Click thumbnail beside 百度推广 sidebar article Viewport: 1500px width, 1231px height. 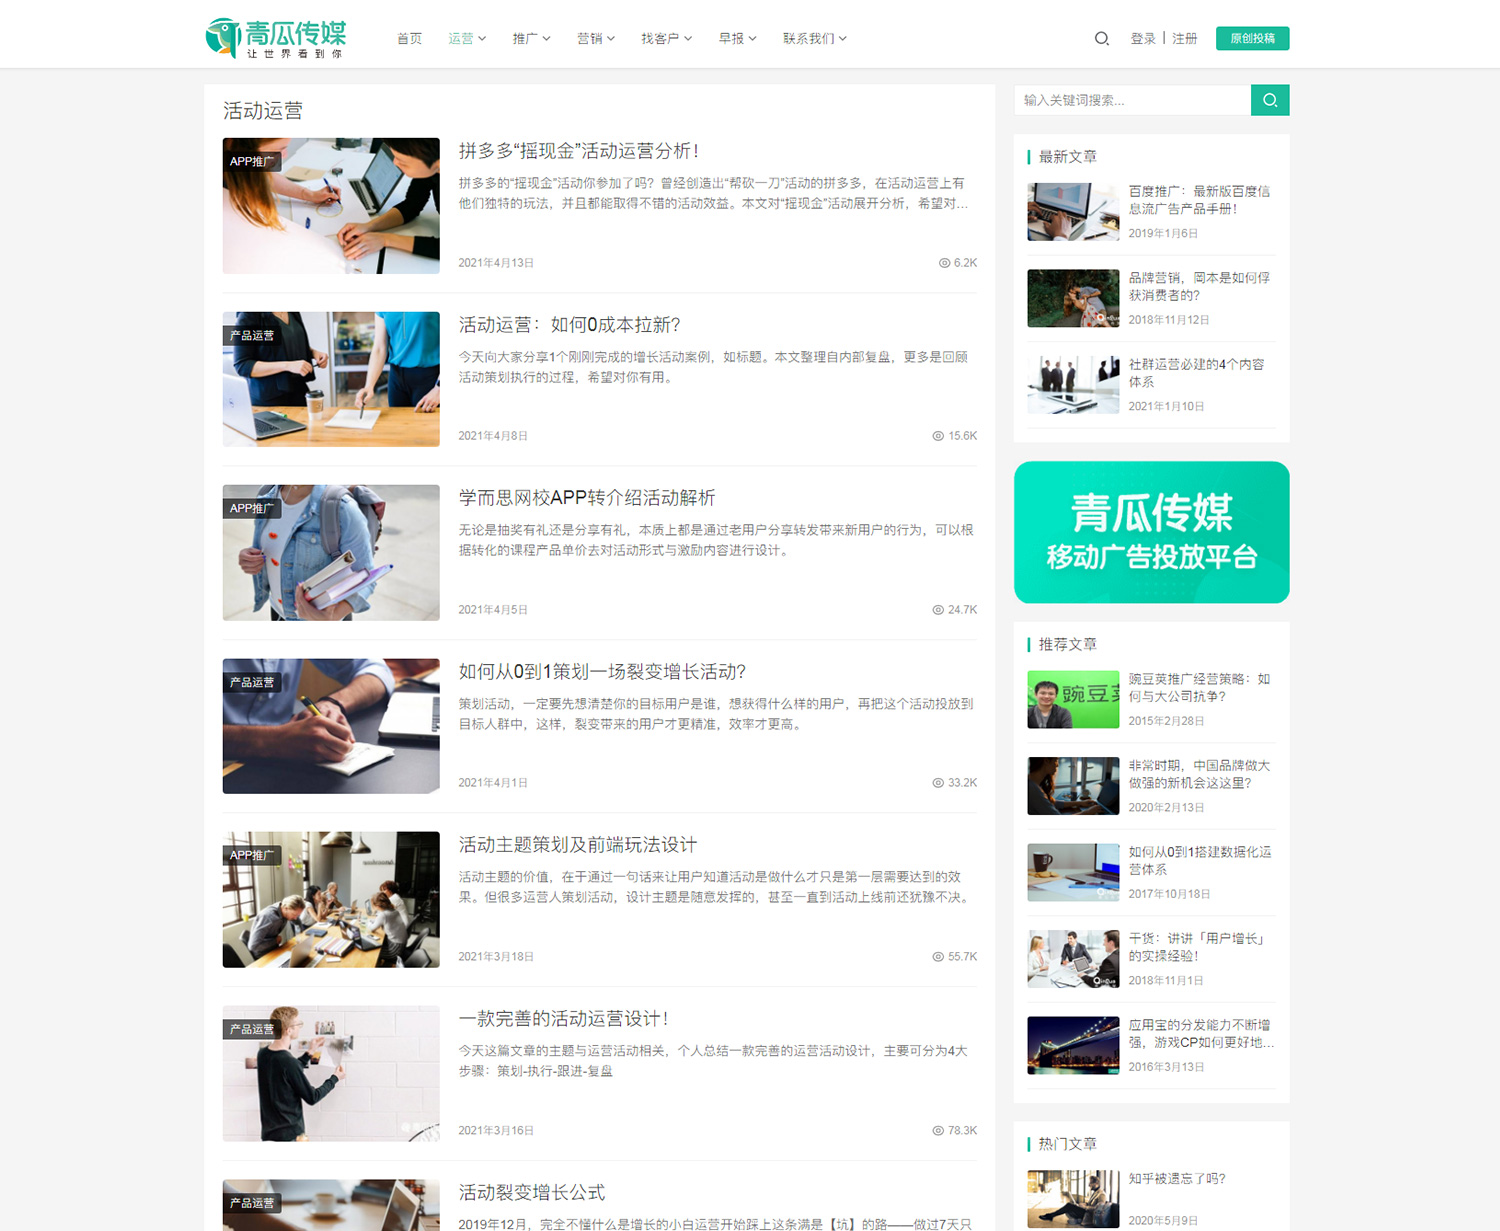(1073, 212)
